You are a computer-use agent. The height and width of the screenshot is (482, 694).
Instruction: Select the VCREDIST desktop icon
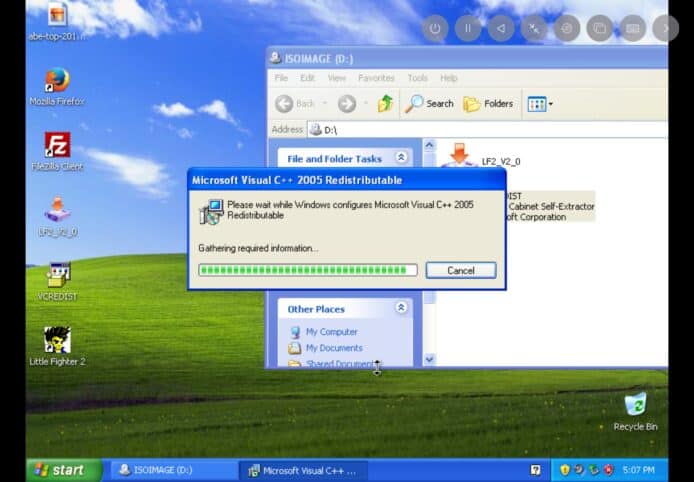tap(57, 276)
